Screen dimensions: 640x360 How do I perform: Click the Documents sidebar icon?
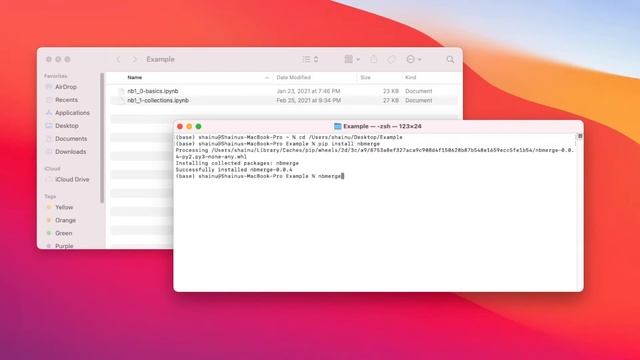[x=49, y=139]
